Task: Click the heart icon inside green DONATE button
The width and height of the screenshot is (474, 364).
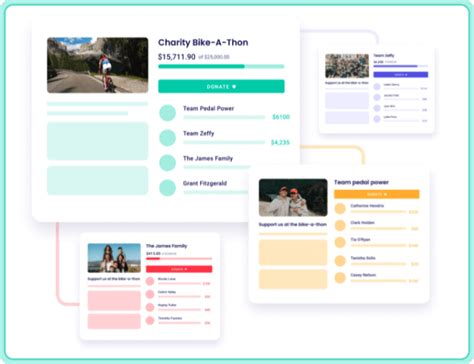Action: coord(234,86)
